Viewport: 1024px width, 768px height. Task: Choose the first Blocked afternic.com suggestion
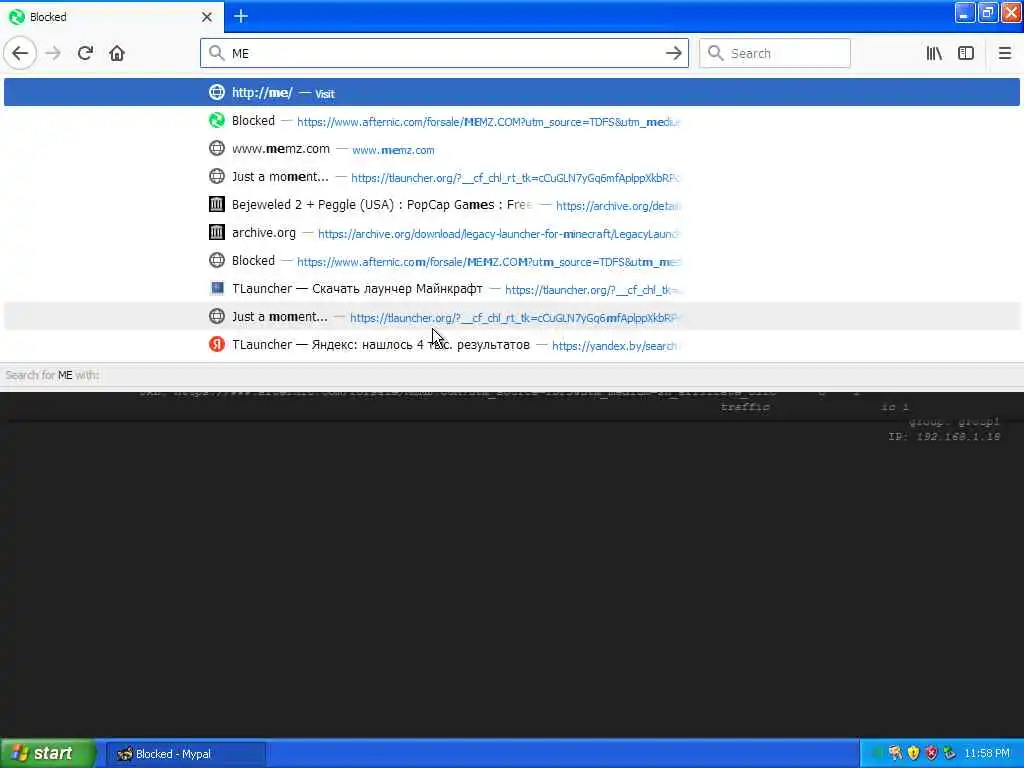[x=511, y=121]
